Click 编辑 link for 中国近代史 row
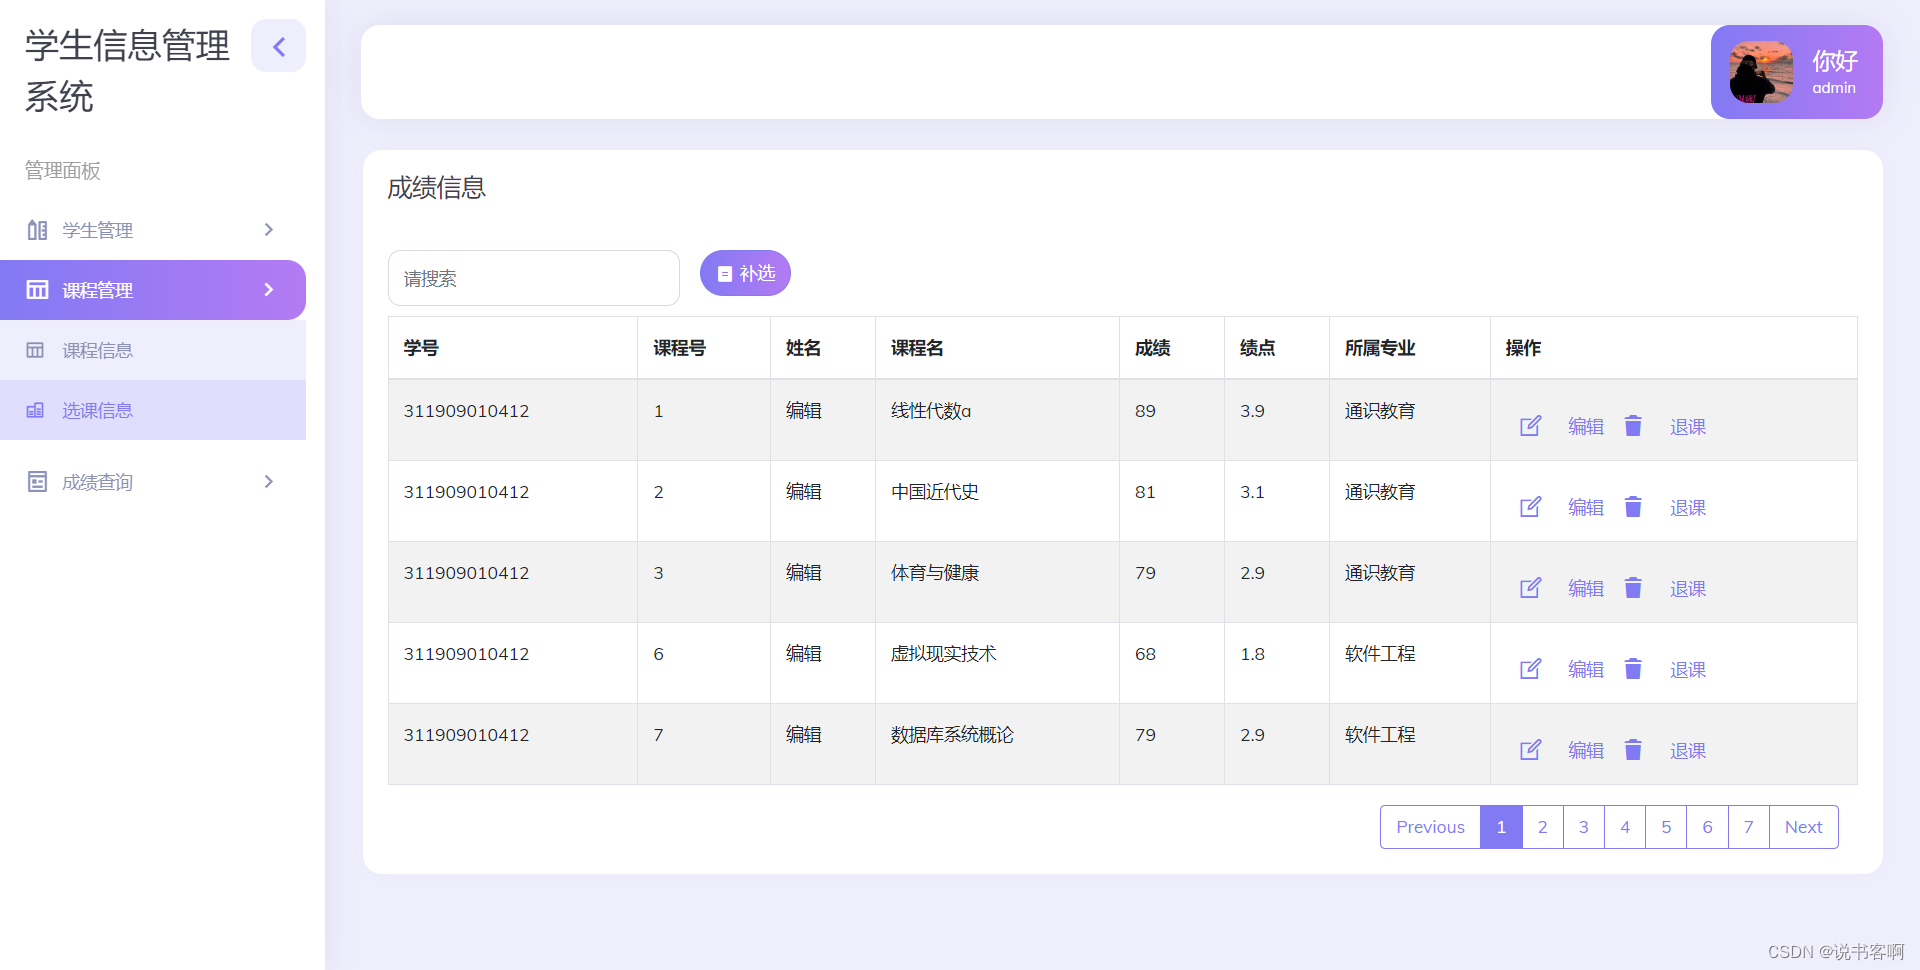This screenshot has width=1920, height=970. 1585,508
